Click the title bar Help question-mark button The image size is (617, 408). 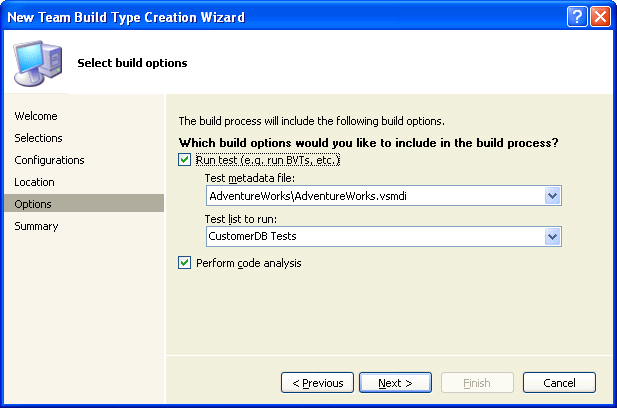tap(577, 17)
